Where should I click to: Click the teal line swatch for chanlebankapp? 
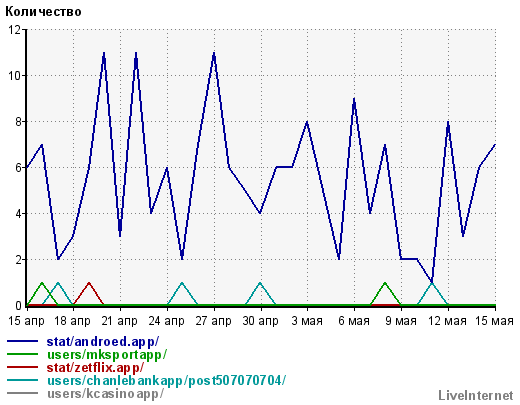(22, 380)
